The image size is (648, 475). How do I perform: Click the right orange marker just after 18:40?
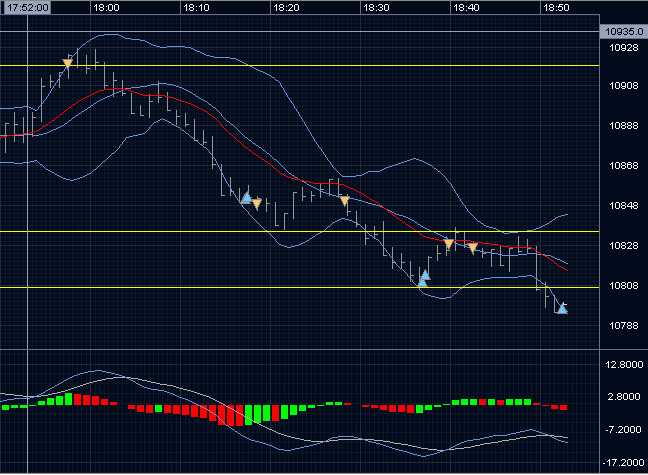point(473,246)
